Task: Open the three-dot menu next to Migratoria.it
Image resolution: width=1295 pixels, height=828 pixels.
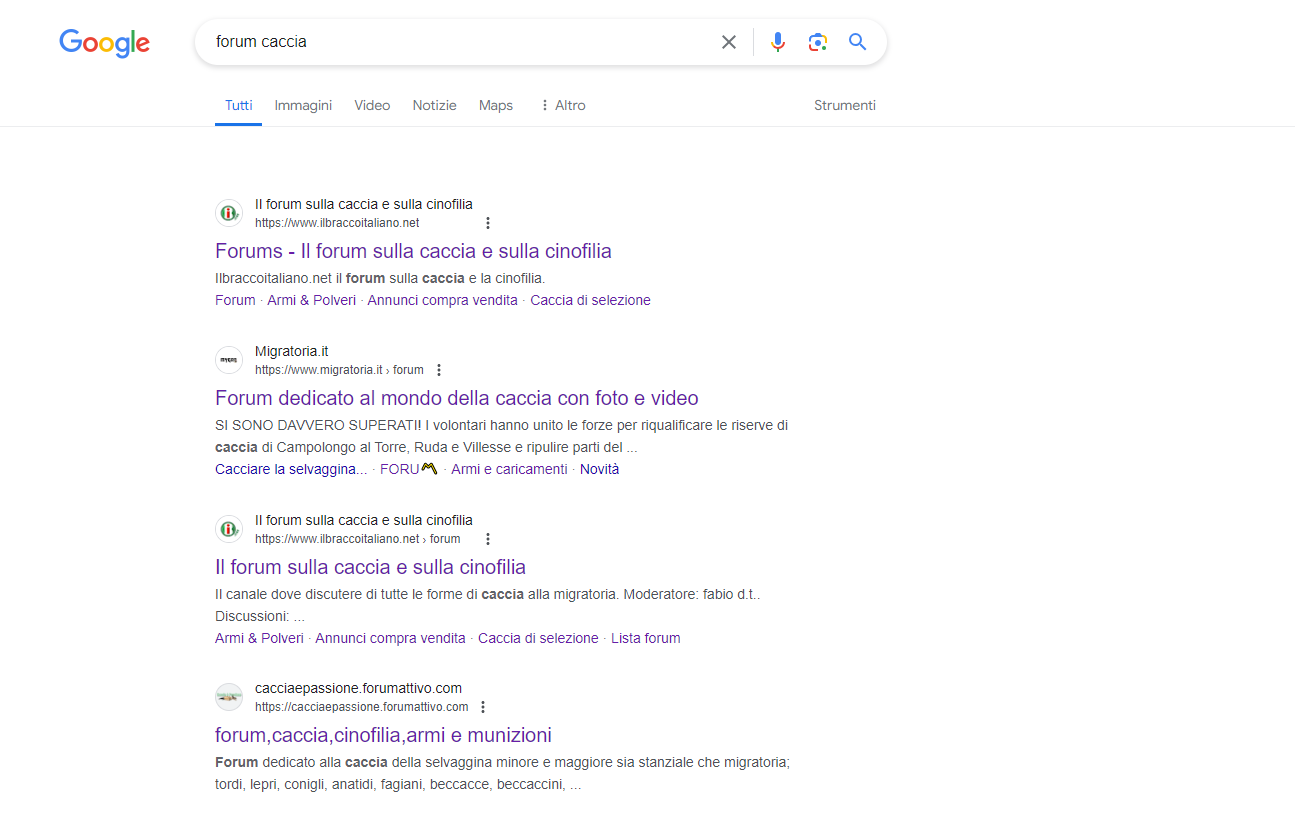Action: point(439,368)
